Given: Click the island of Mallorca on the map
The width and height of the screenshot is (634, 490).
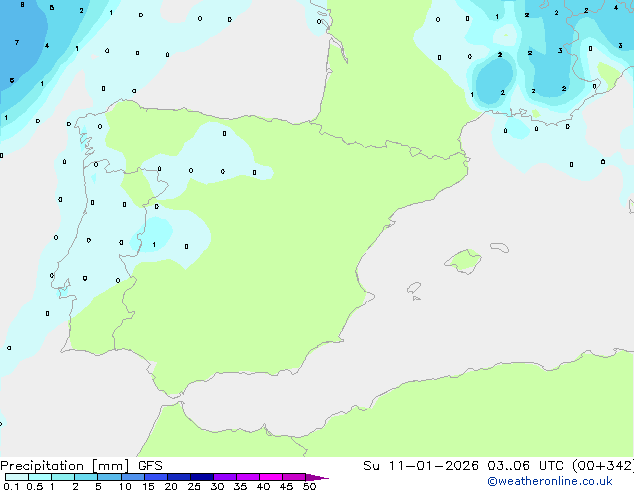Looking at the screenshot, I should point(464,261).
